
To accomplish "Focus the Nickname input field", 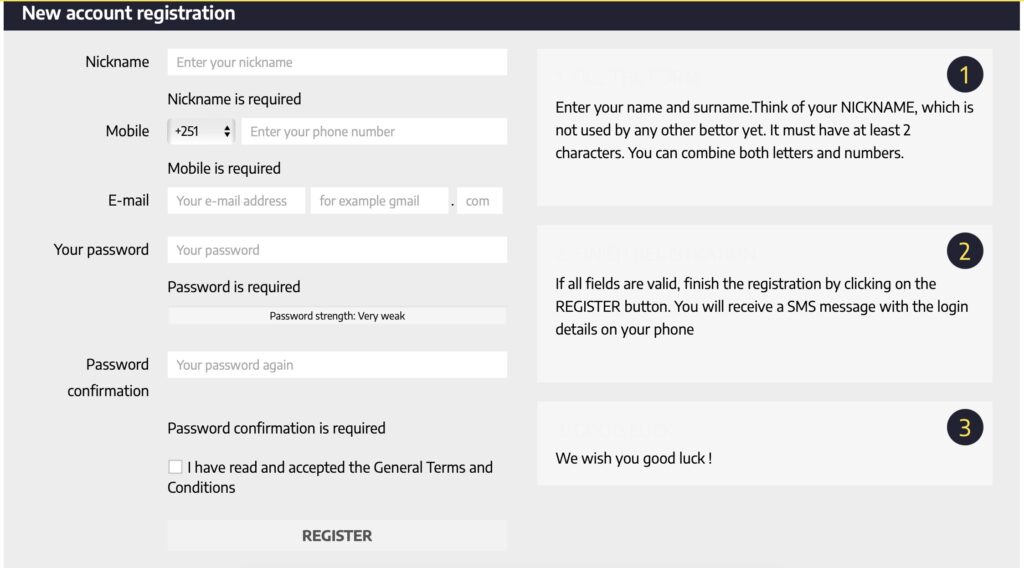I will (x=337, y=62).
